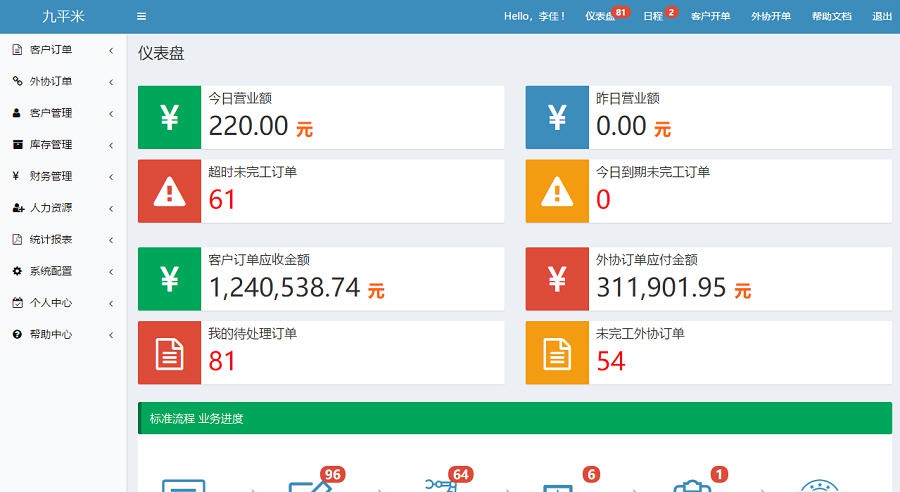Expand the 人力资源 sidebar chevron
This screenshot has width=900, height=492.
[111, 208]
